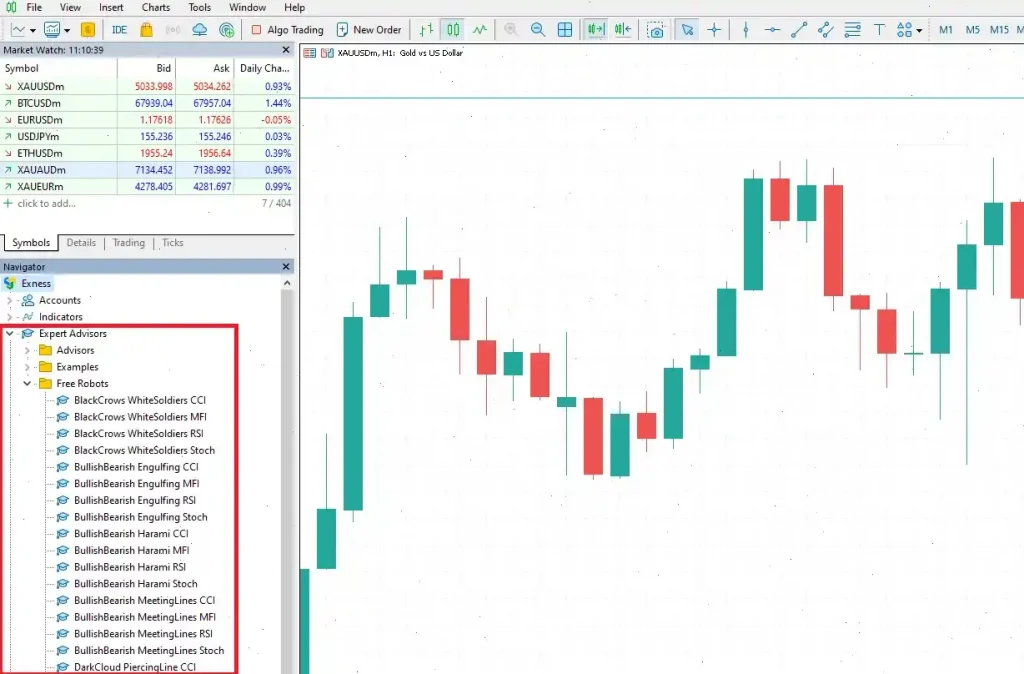The image size is (1024, 674).
Task: Switch to the Ticks tab
Action: pos(172,242)
